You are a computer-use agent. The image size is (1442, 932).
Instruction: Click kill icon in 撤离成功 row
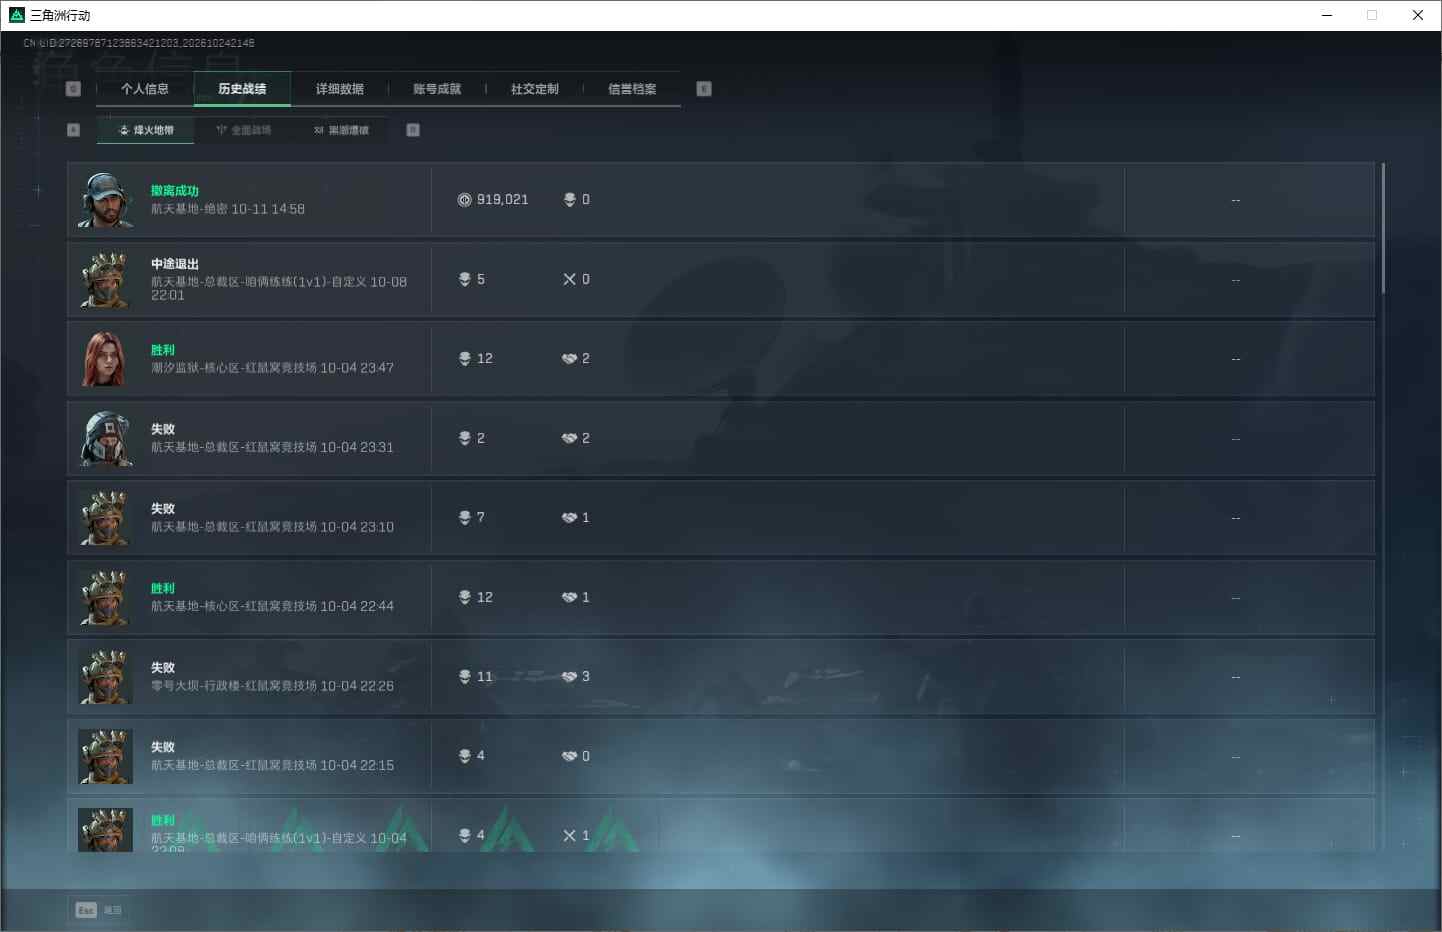point(570,200)
